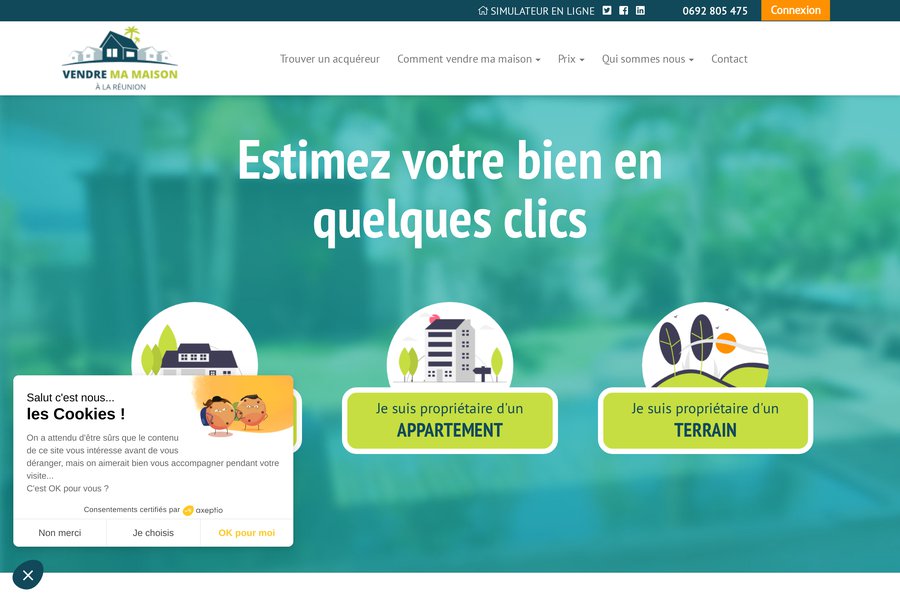The width and height of the screenshot is (900, 600).
Task: Open the Facebook social icon
Action: 623,10
